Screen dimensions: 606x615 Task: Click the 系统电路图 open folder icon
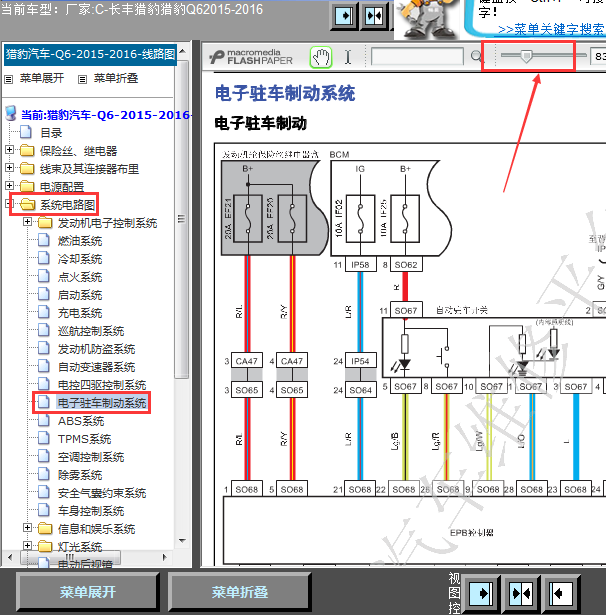27,204
